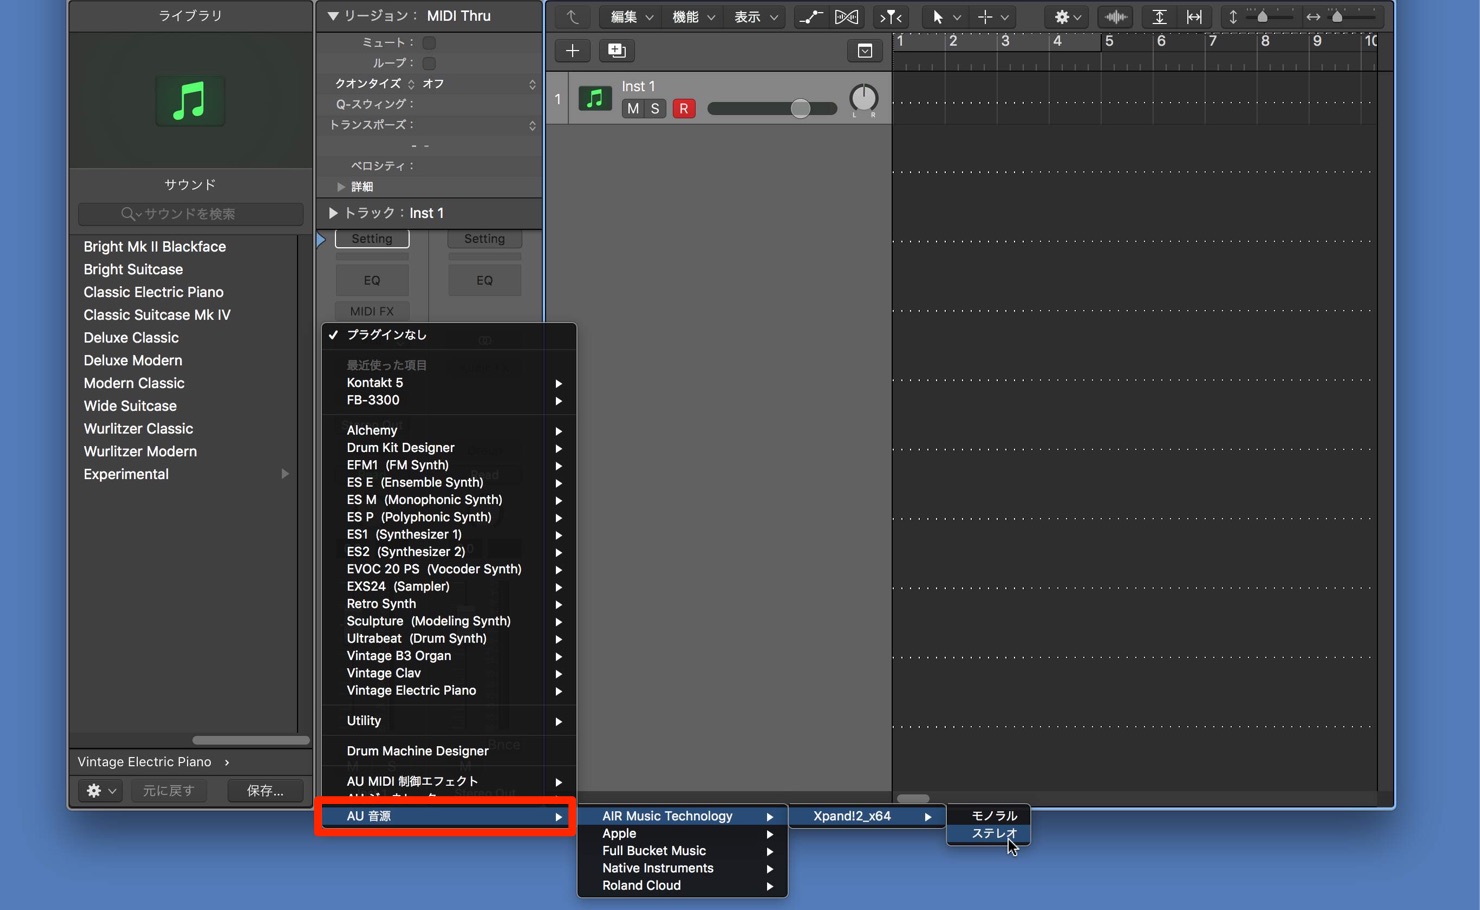This screenshot has width=1480, height=910.
Task: Click the Inst 1 green track icon
Action: (x=595, y=98)
